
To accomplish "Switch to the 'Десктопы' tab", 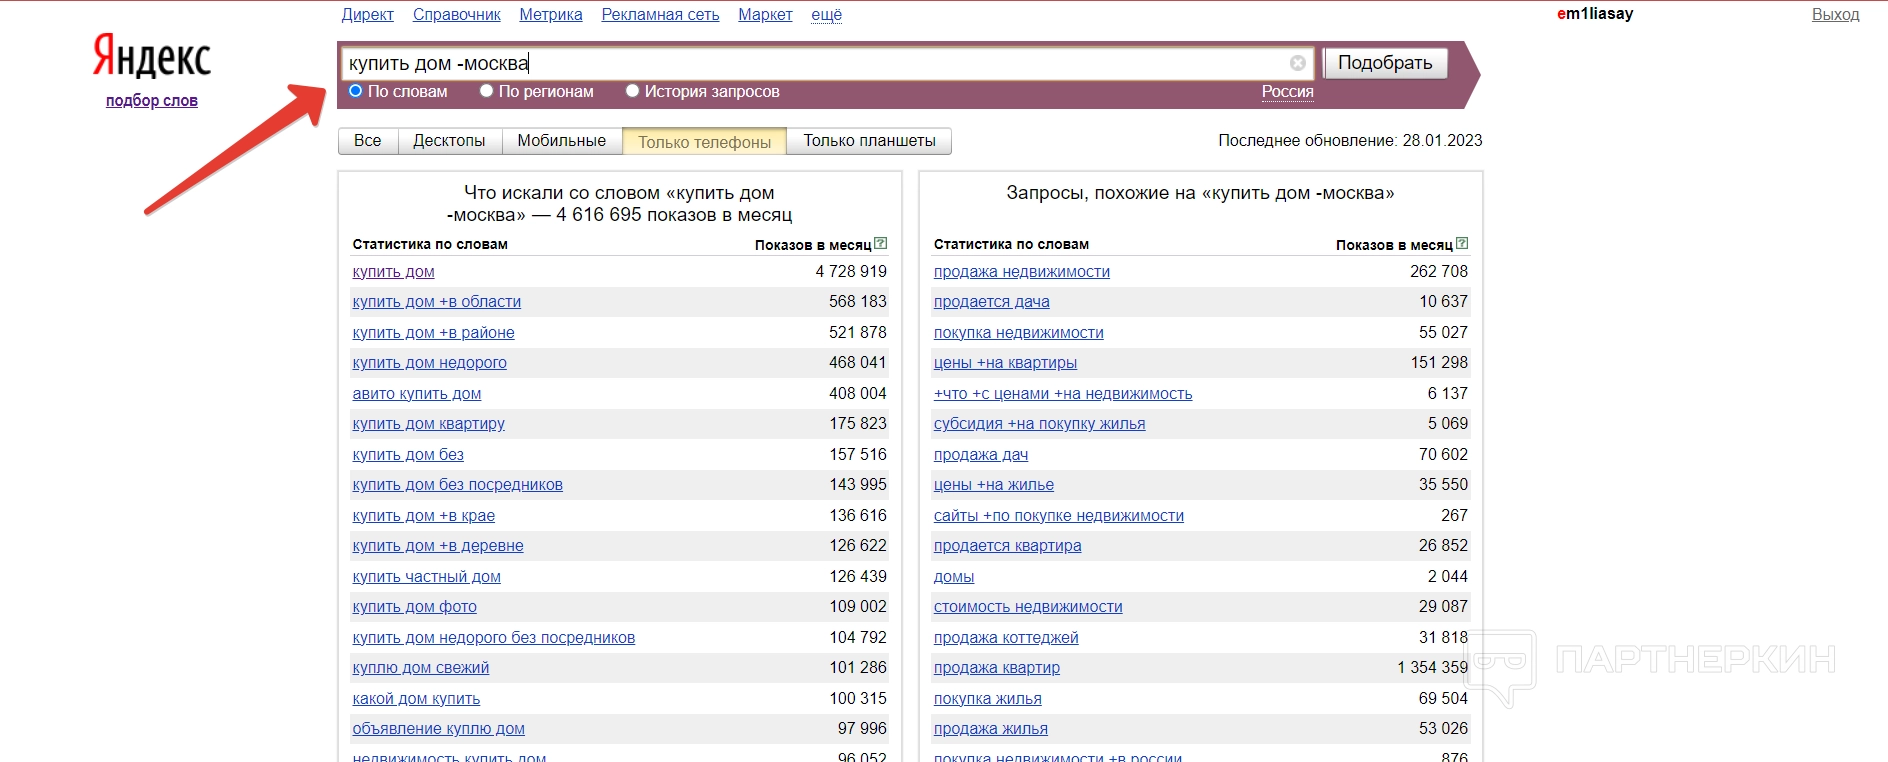I will coord(449,141).
